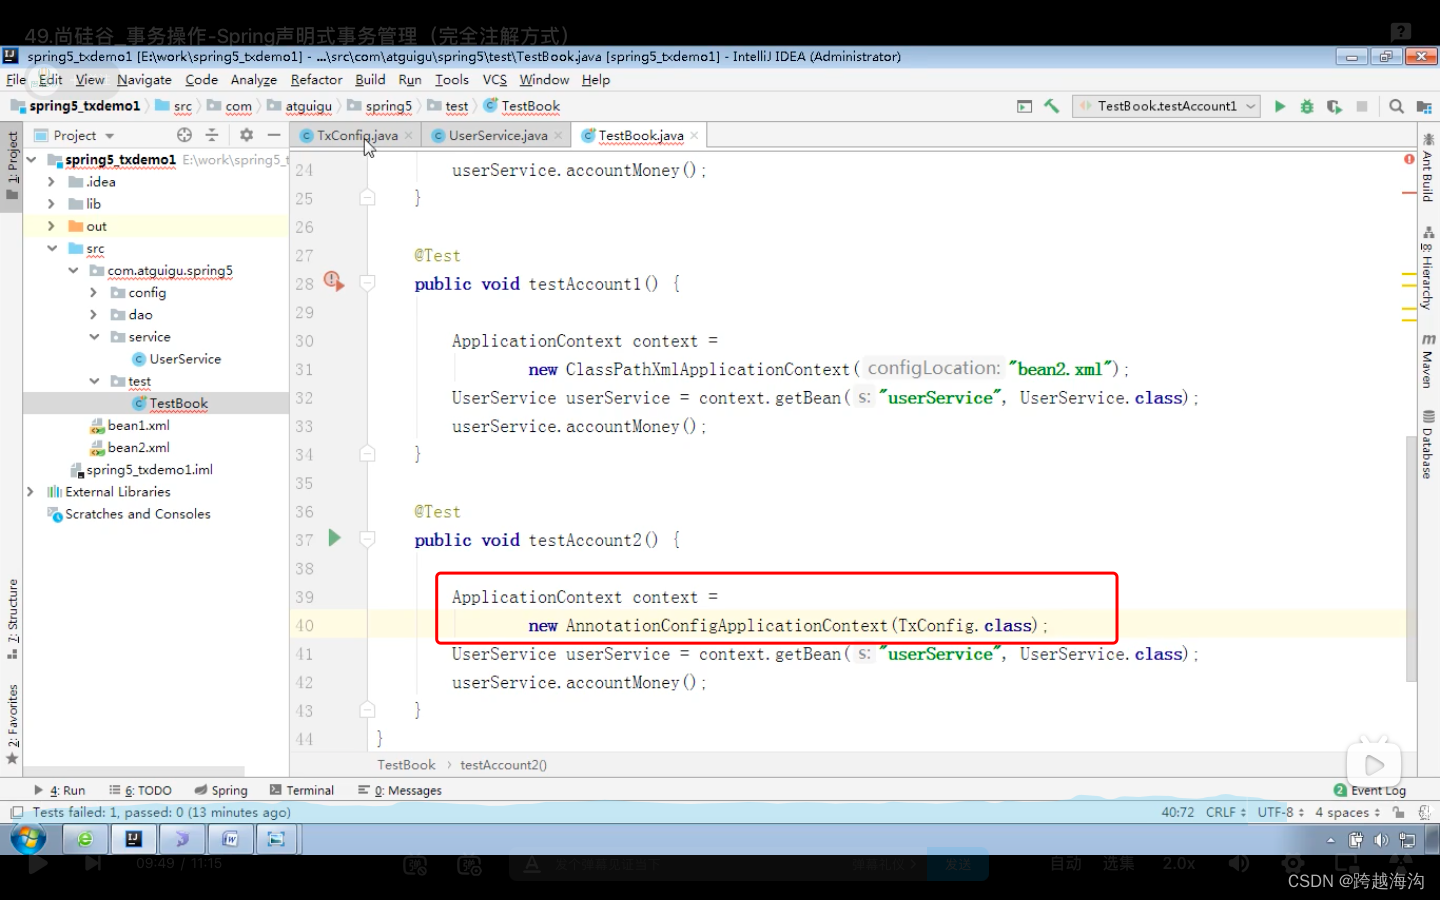Change encoding via UTF-8 status item
The width and height of the screenshot is (1440, 900).
[1280, 812]
